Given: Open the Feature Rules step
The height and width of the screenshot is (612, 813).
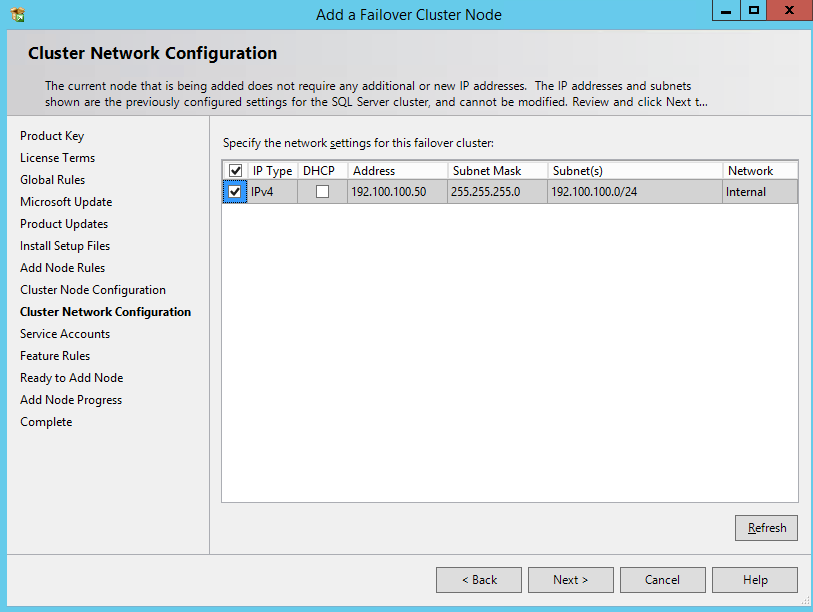Looking at the screenshot, I should click(x=55, y=356).
